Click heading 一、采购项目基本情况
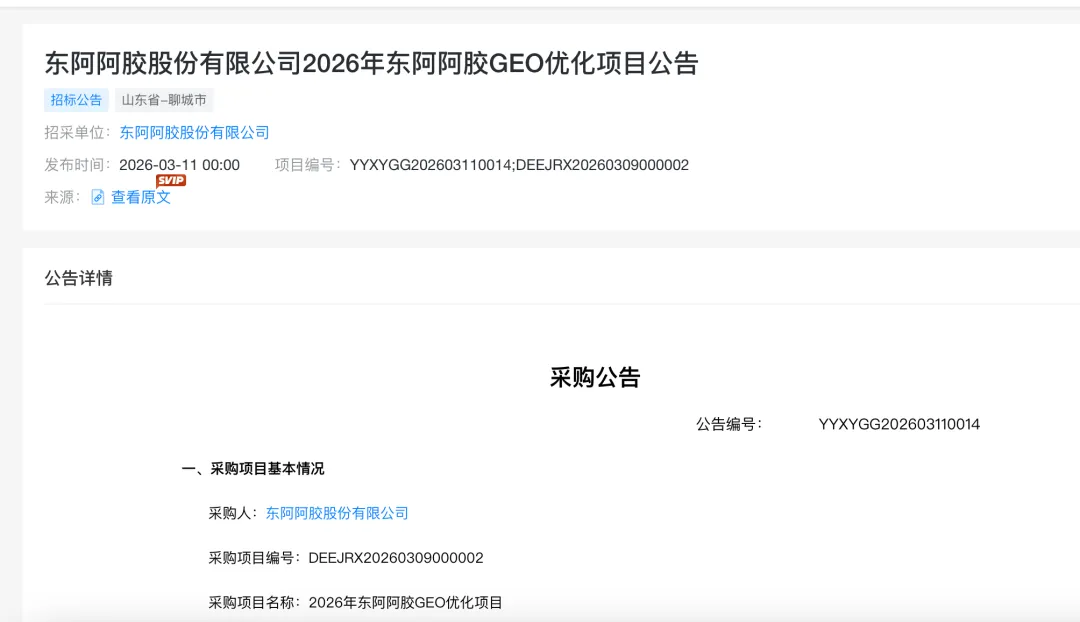Screen dimensions: 1080x622 pos(253,469)
